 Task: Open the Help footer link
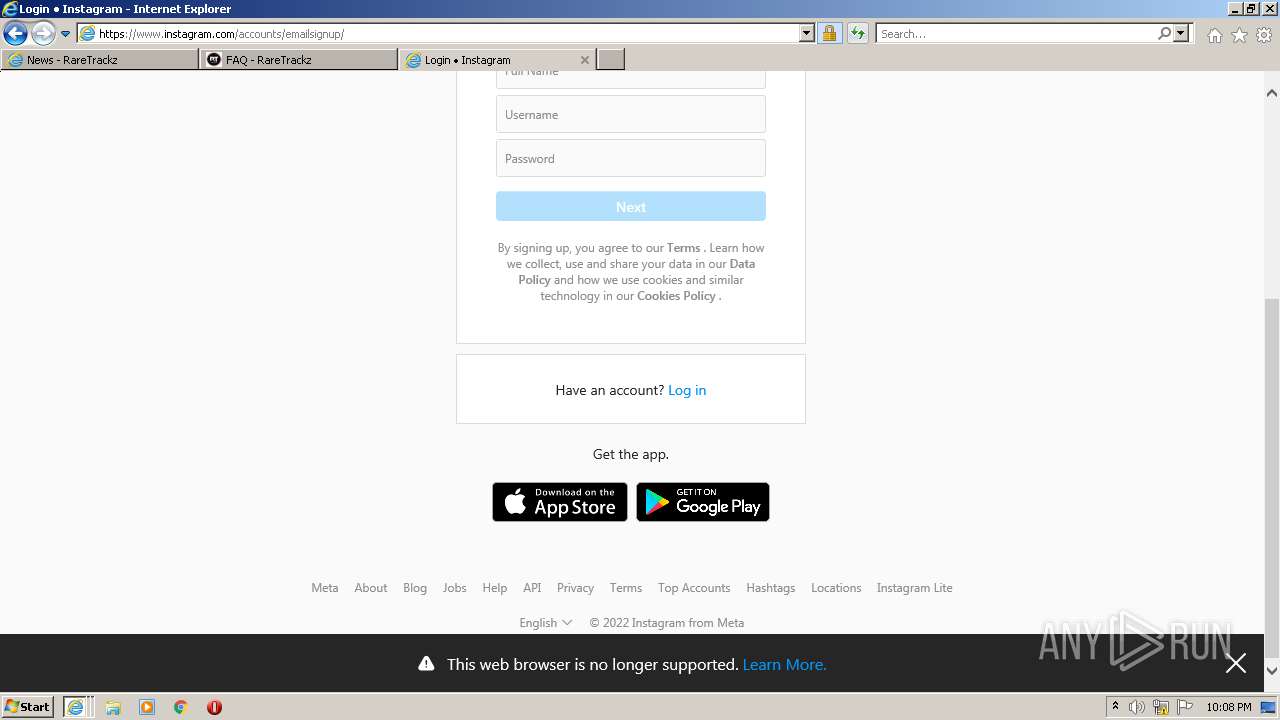point(495,588)
